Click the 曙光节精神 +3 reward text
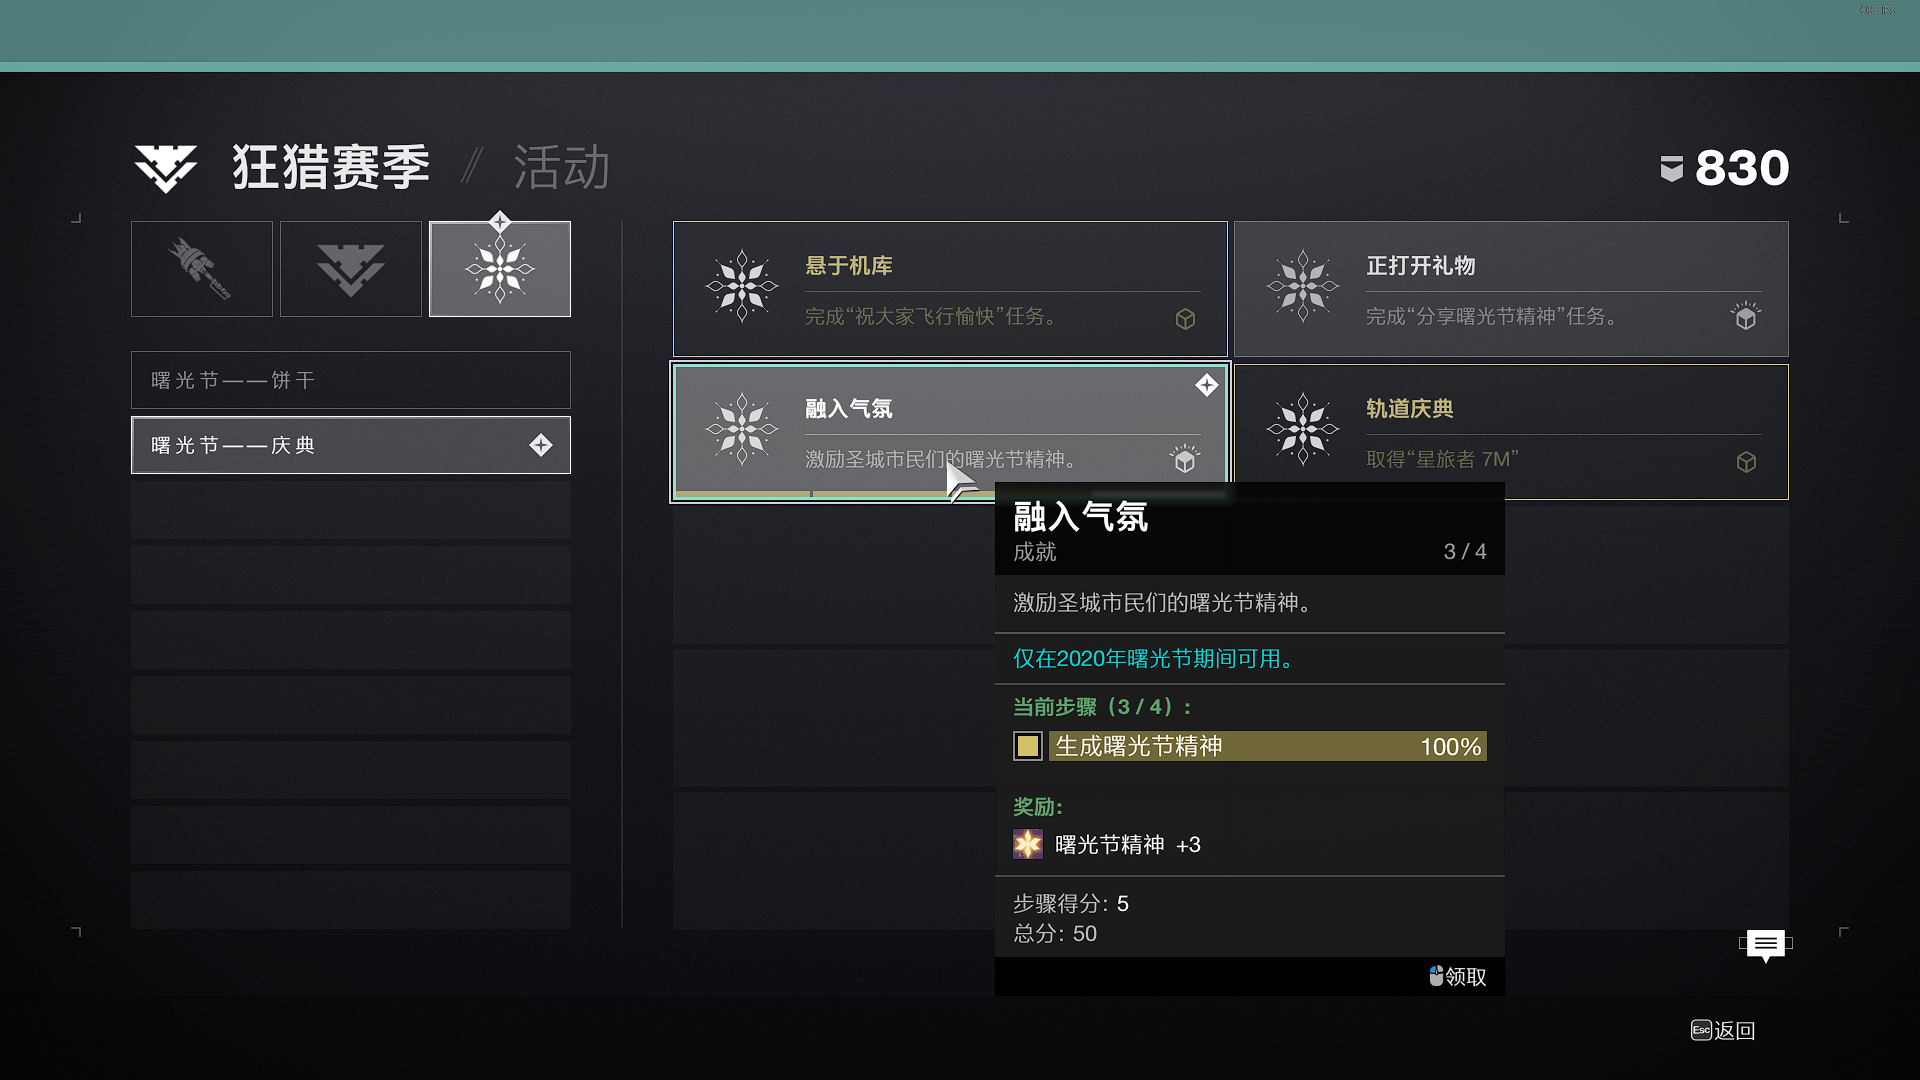Screen dimensions: 1920x1080 (1128, 845)
